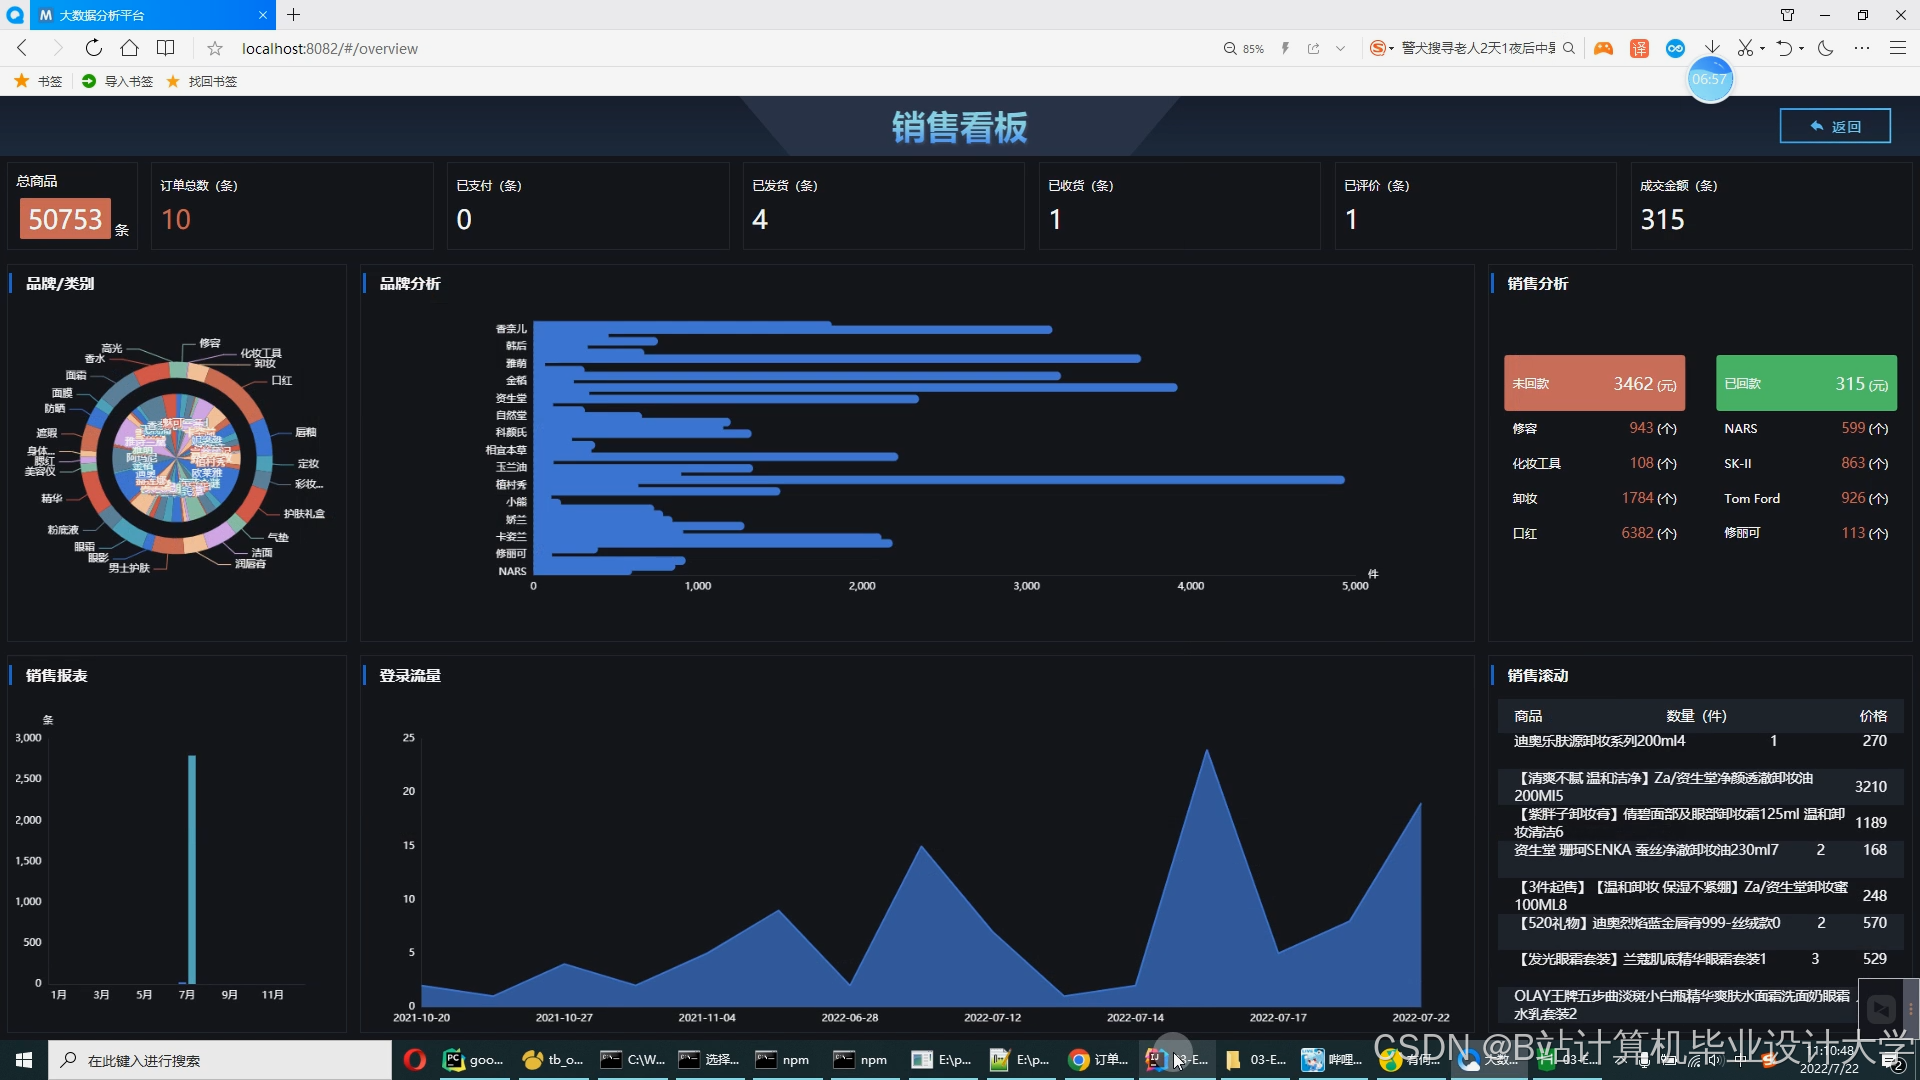Open the downloads arrow icon
Screen dimensions: 1920x1080
(1712, 48)
